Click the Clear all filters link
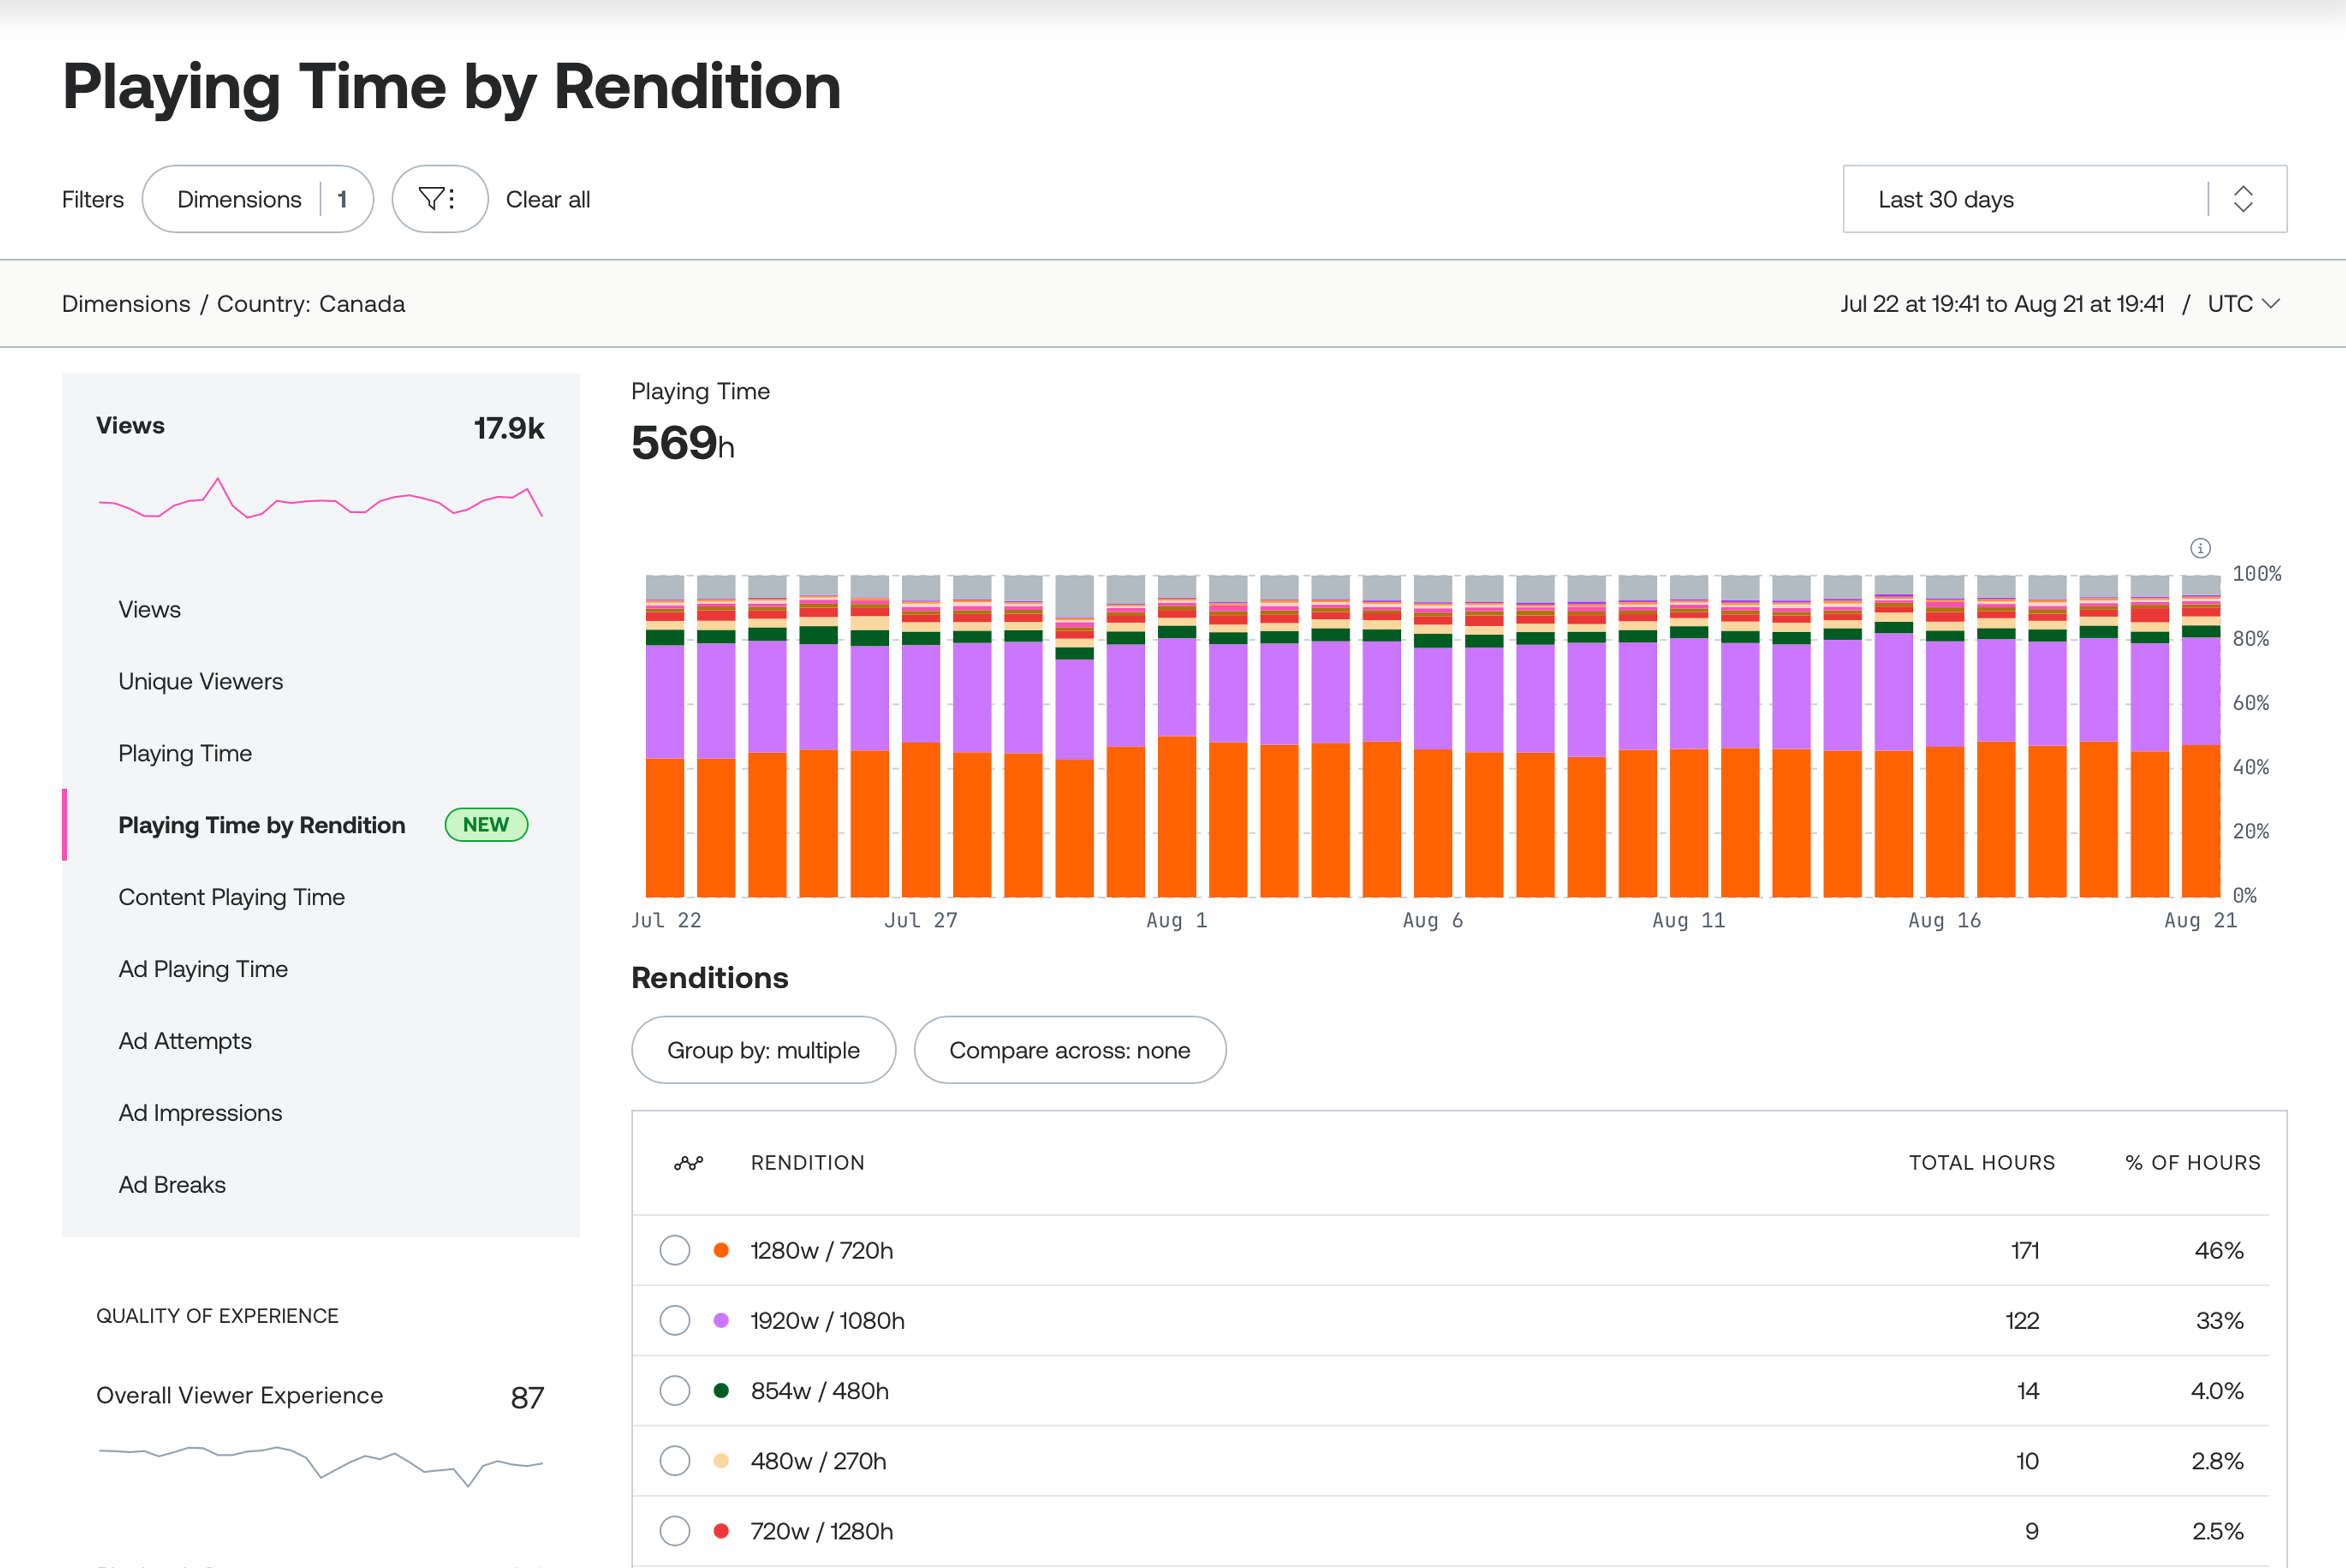This screenshot has height=1568, width=2346. coord(548,199)
